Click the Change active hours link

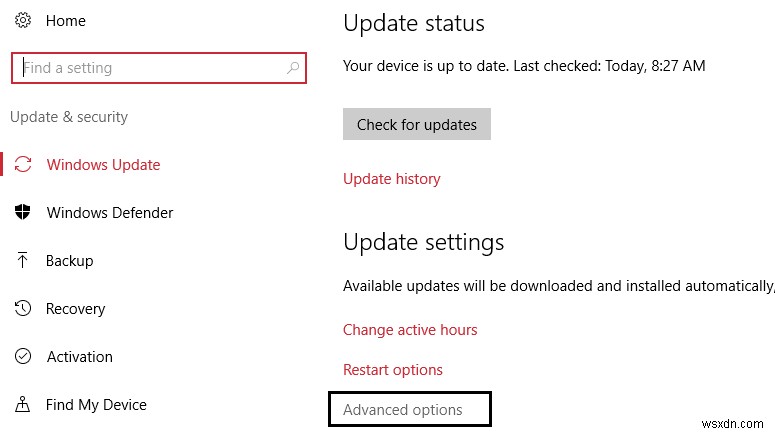[410, 330]
